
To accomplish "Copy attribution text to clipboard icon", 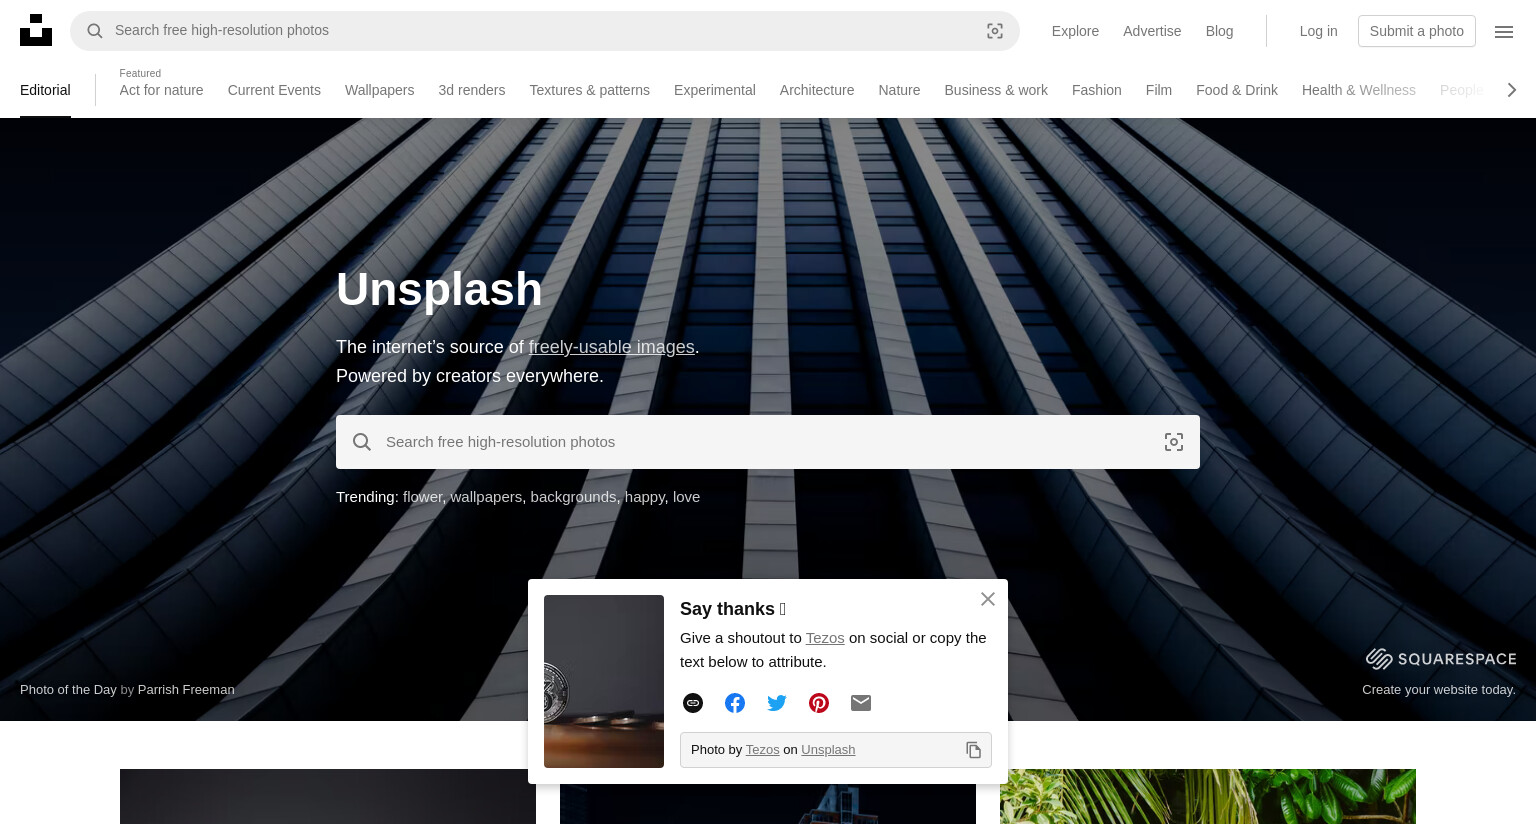I will pyautogui.click(x=973, y=750).
